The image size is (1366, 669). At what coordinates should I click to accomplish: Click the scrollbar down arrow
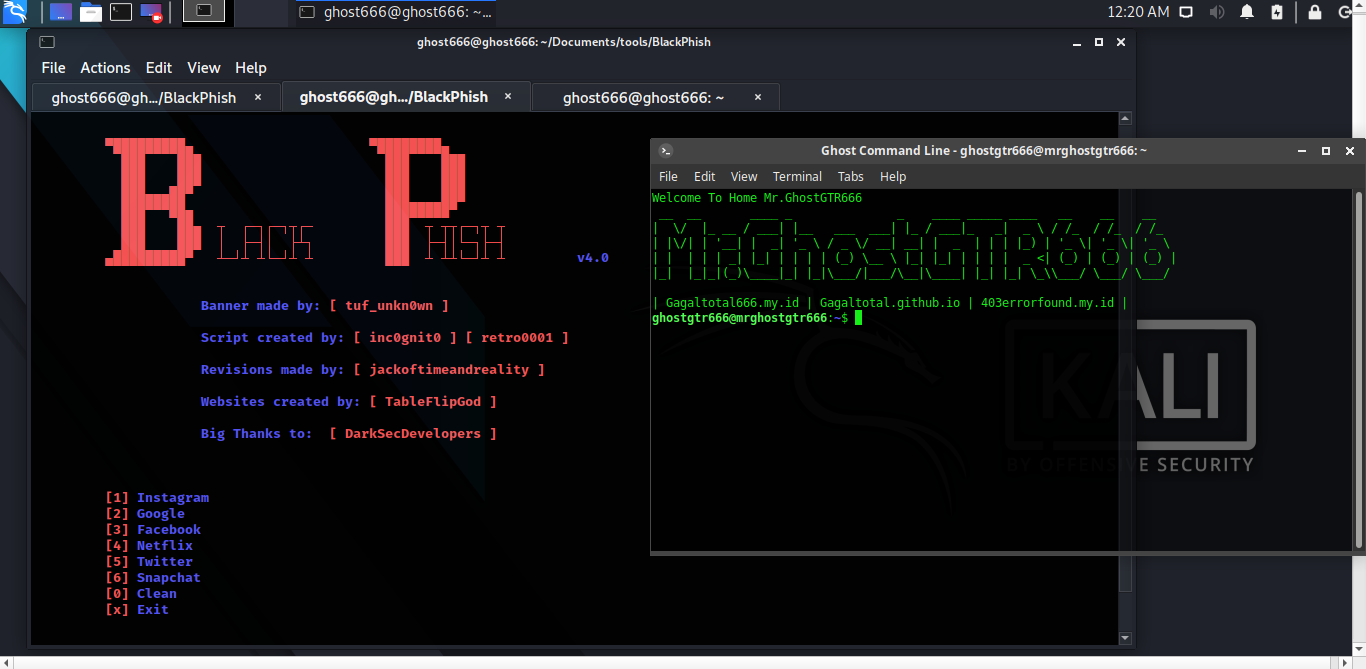pos(1125,637)
